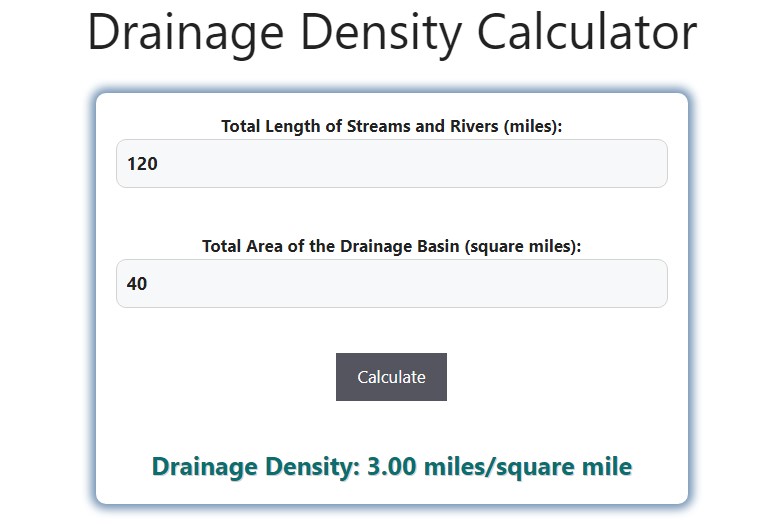This screenshot has height=528, width=764.
Task: Click the right end of stream length input
Action: tap(653, 164)
